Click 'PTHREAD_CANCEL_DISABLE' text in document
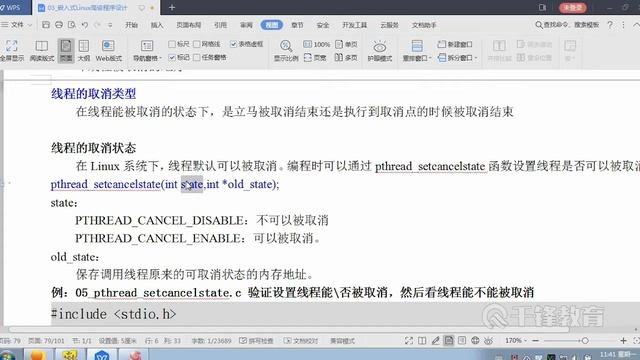This screenshot has width=640, height=360. [x=159, y=220]
